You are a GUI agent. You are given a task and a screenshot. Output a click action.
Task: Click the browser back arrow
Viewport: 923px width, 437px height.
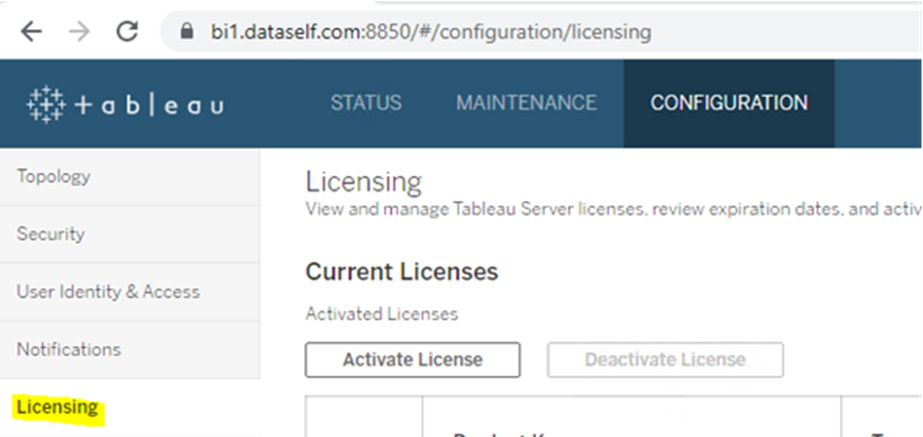pos(32,31)
